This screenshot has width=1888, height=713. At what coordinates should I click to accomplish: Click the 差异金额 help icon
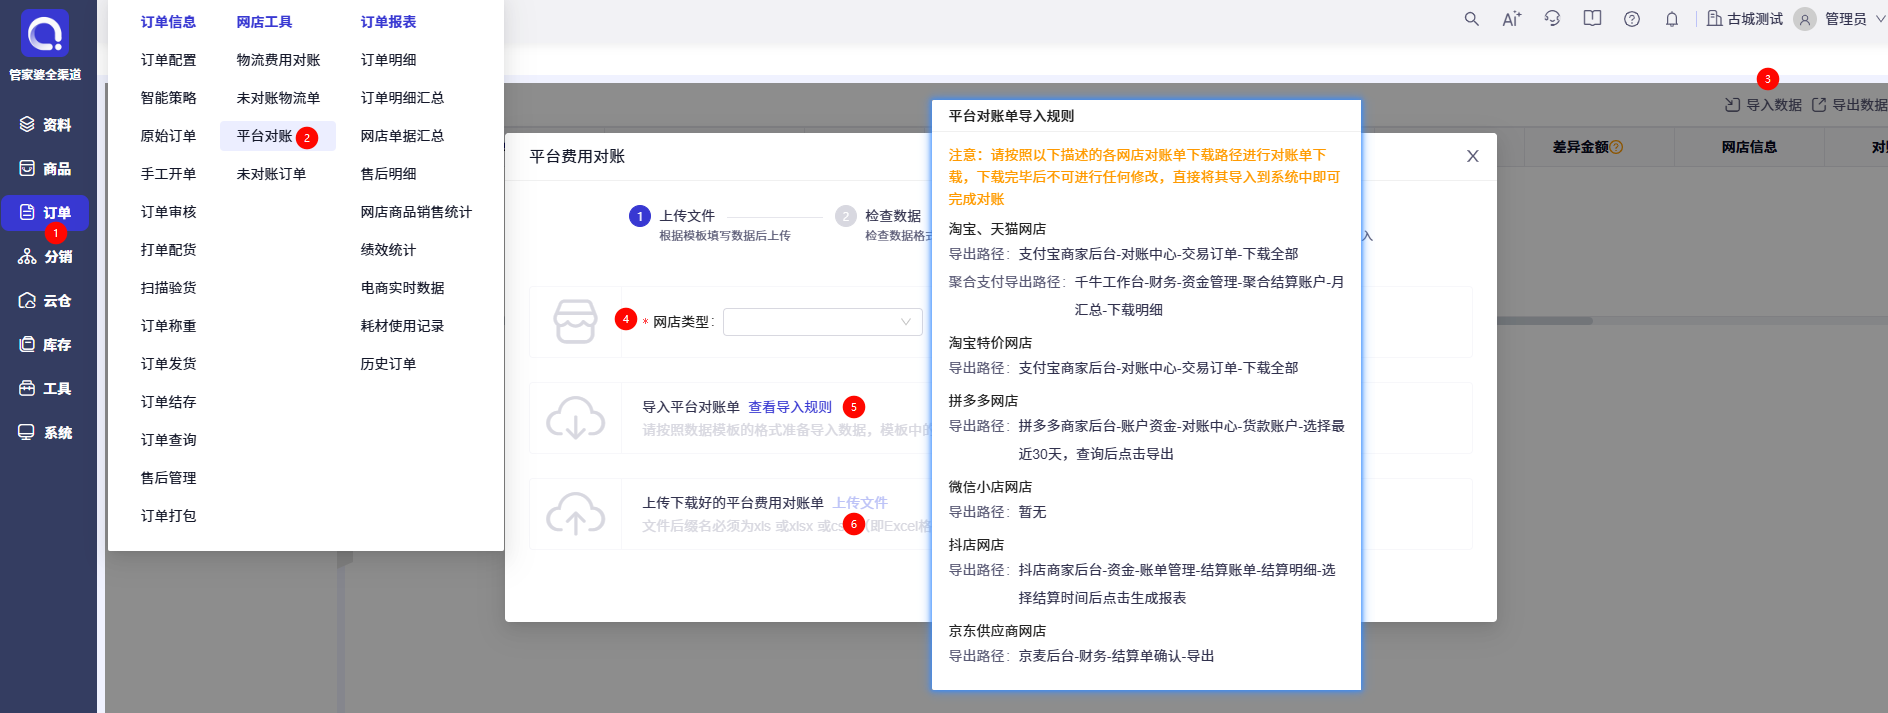(x=1617, y=147)
